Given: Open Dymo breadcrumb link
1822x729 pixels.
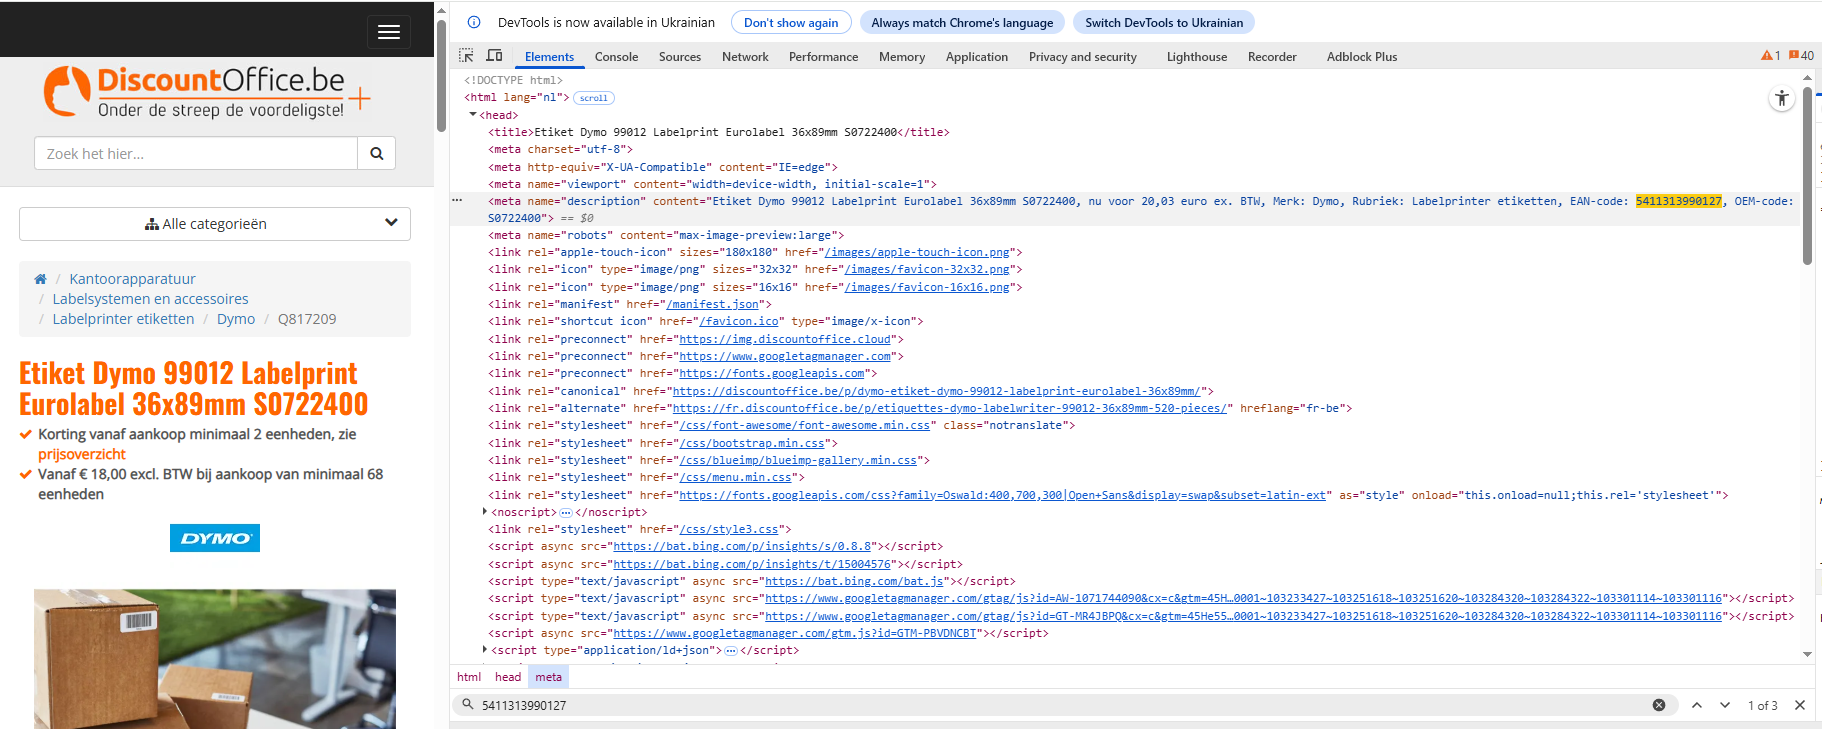Looking at the screenshot, I should [236, 319].
